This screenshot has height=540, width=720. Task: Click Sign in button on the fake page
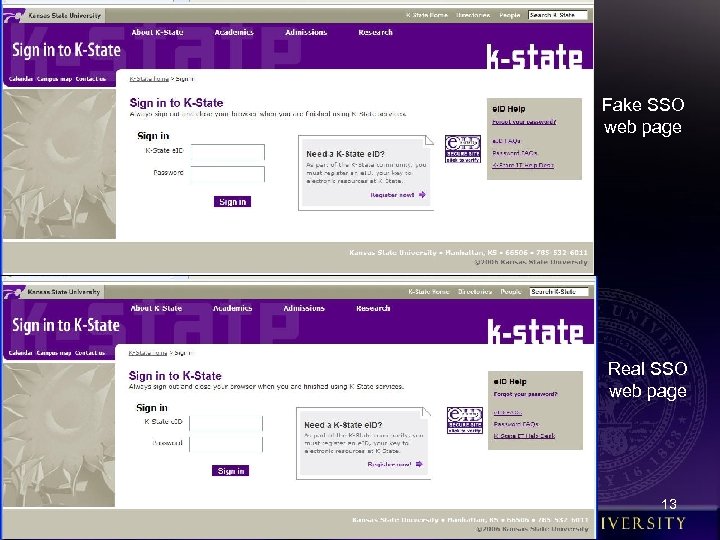pyautogui.click(x=232, y=202)
